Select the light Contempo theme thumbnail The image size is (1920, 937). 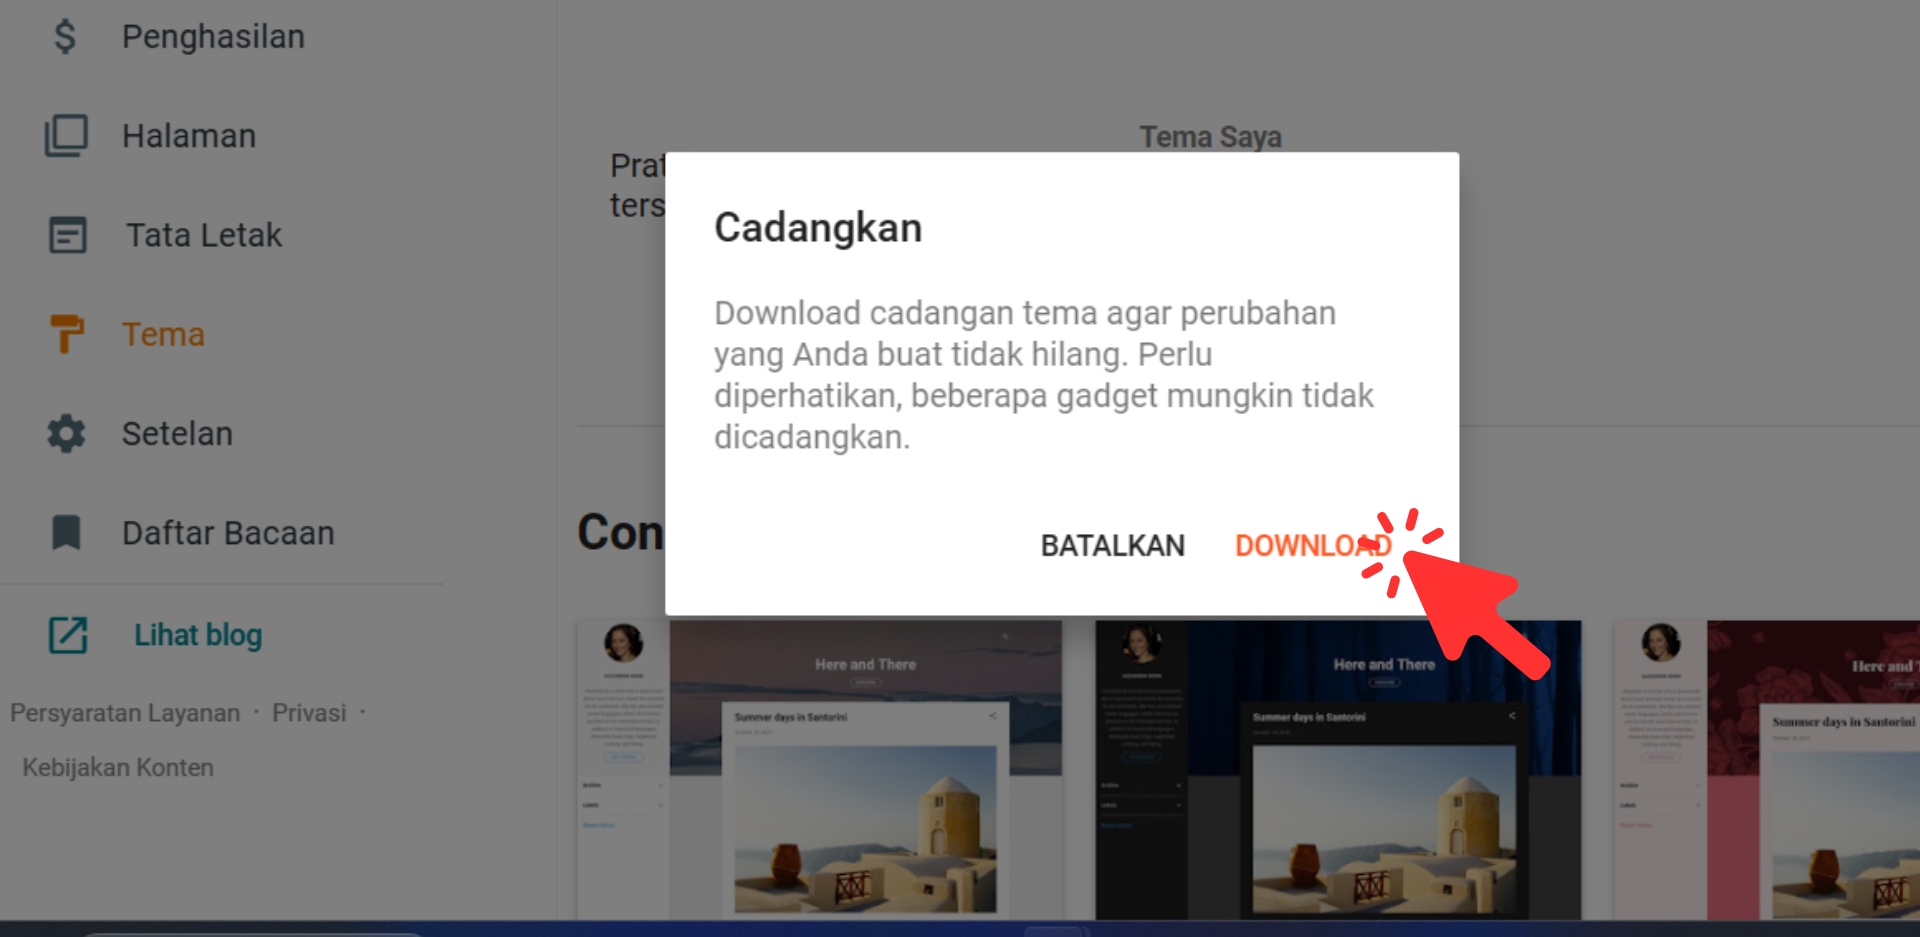coord(820,769)
